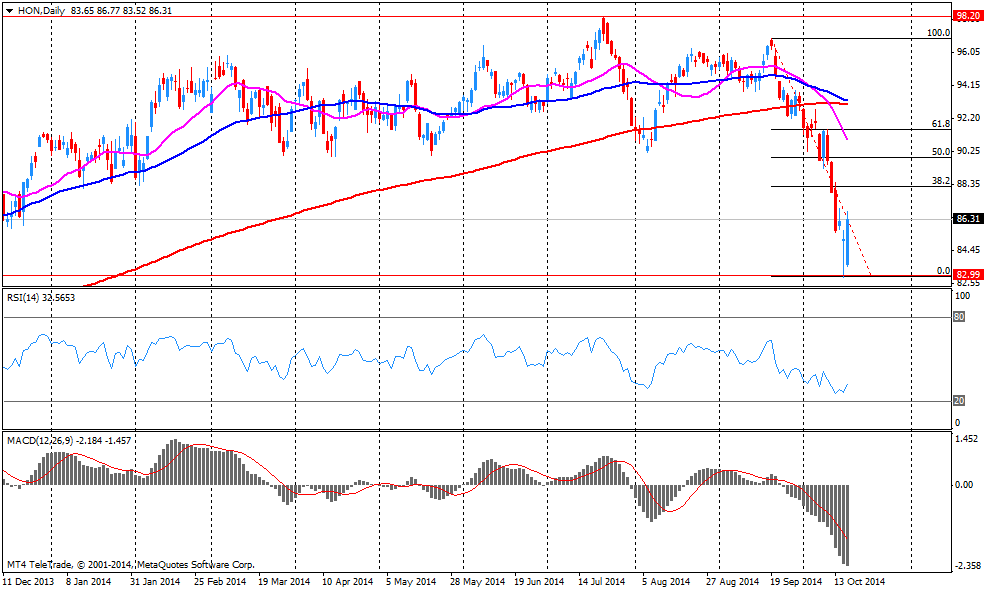Click the RSI 80 level marker

959,317
